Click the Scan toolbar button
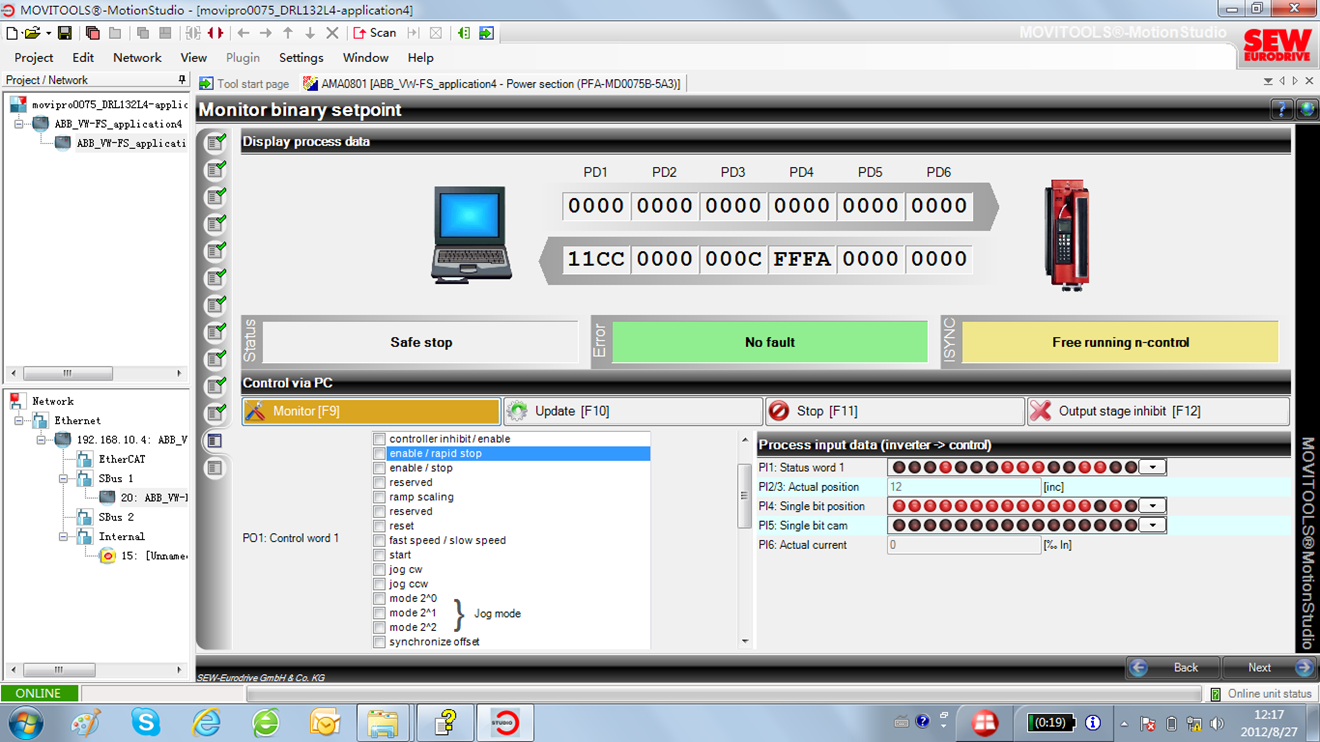1320x742 pixels. pyautogui.click(x=375, y=33)
